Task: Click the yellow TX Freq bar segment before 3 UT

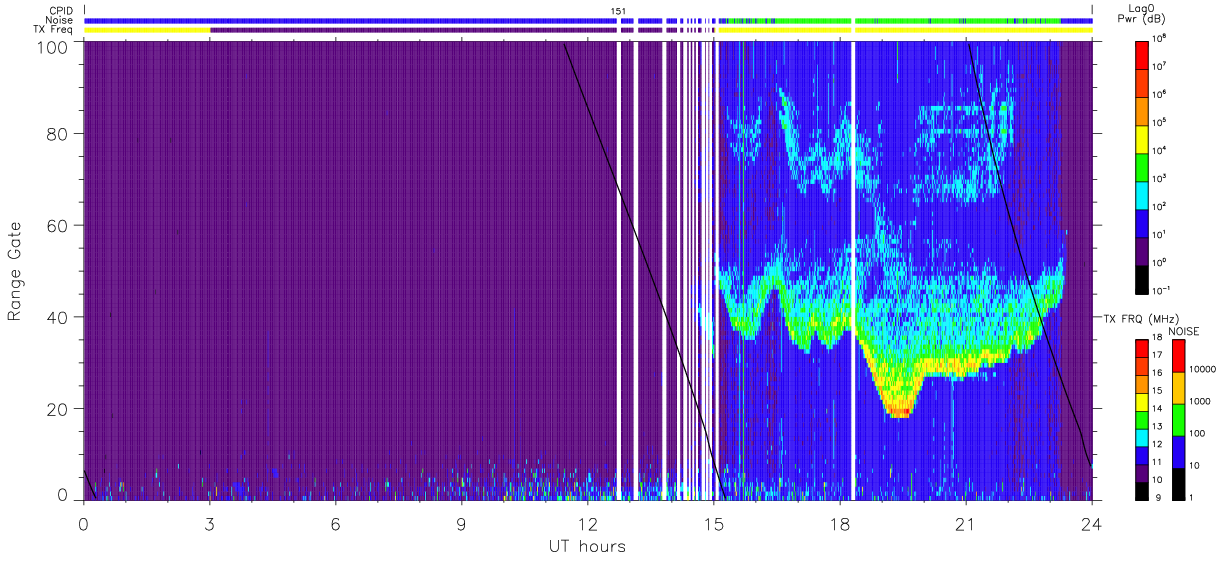Action: 147,30
